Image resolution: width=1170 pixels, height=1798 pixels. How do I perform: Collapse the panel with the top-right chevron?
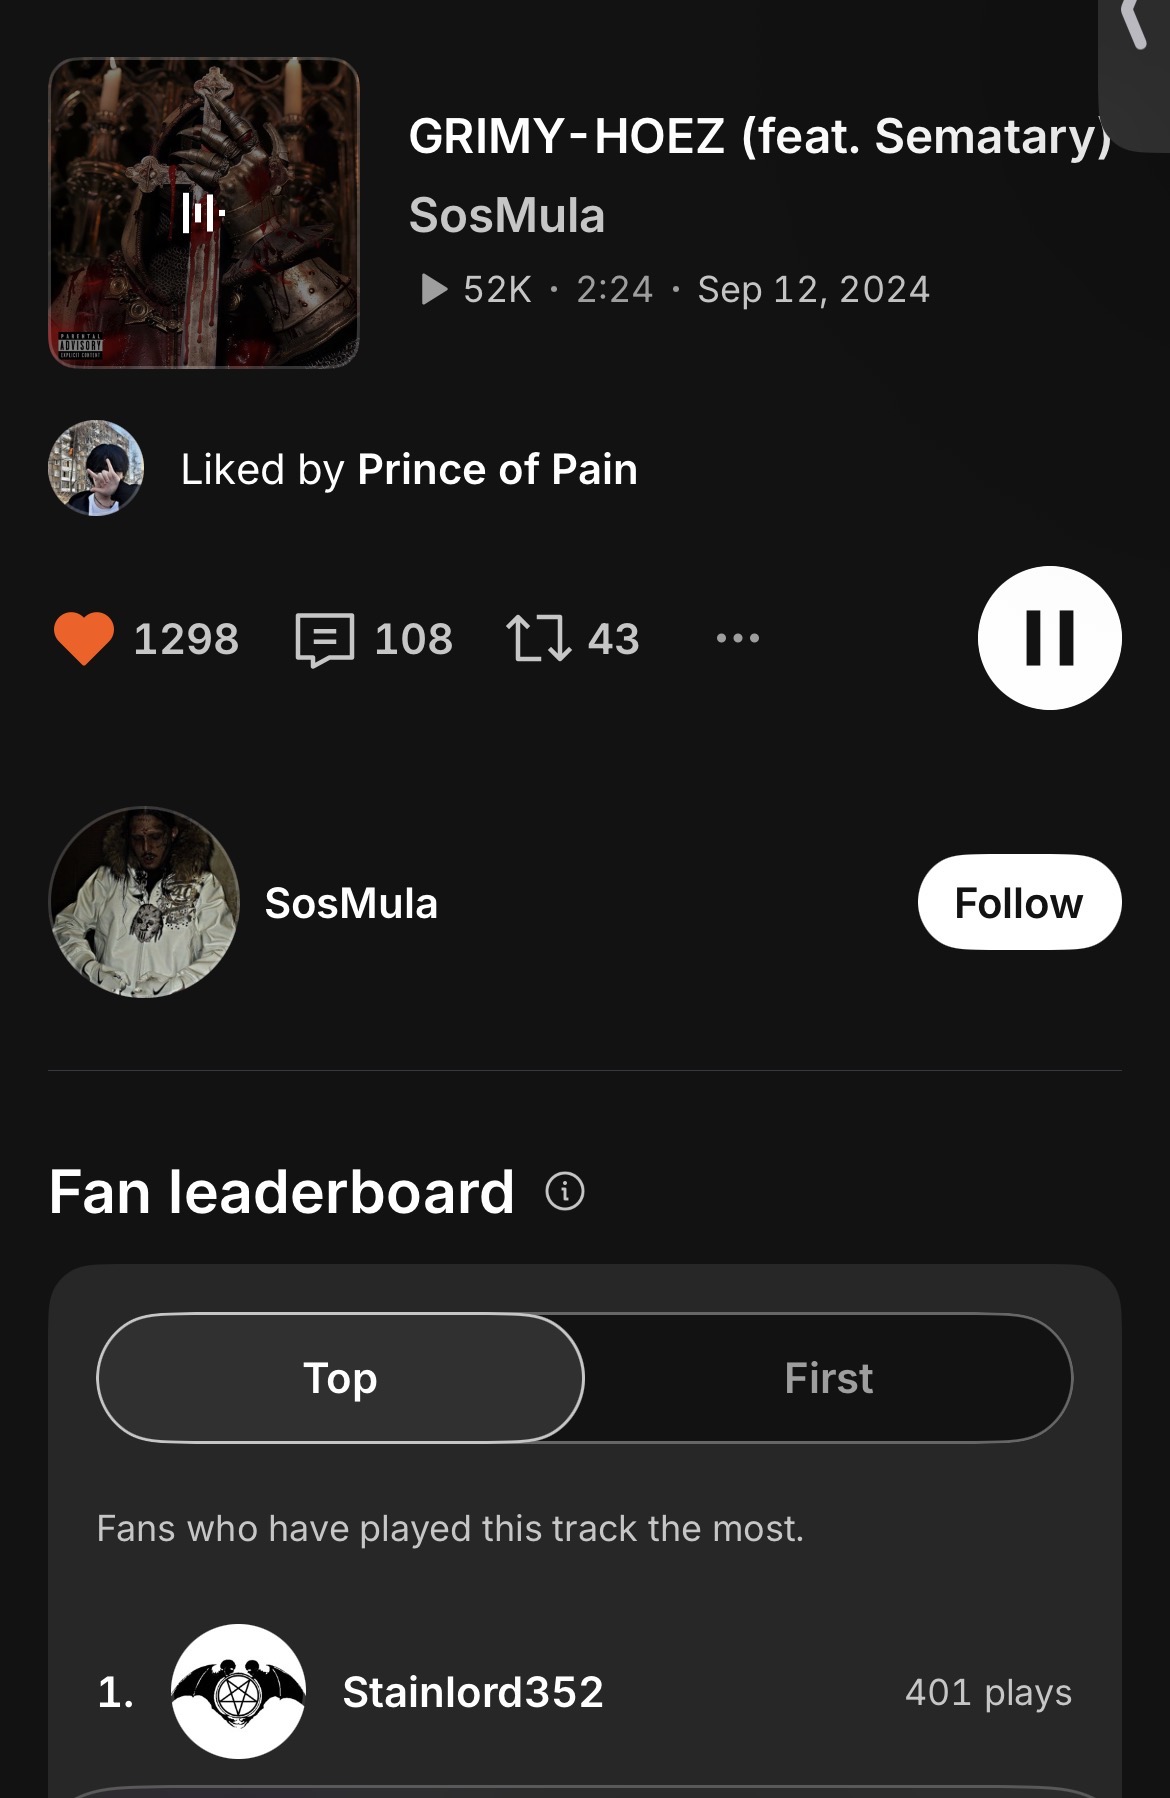tap(1134, 24)
